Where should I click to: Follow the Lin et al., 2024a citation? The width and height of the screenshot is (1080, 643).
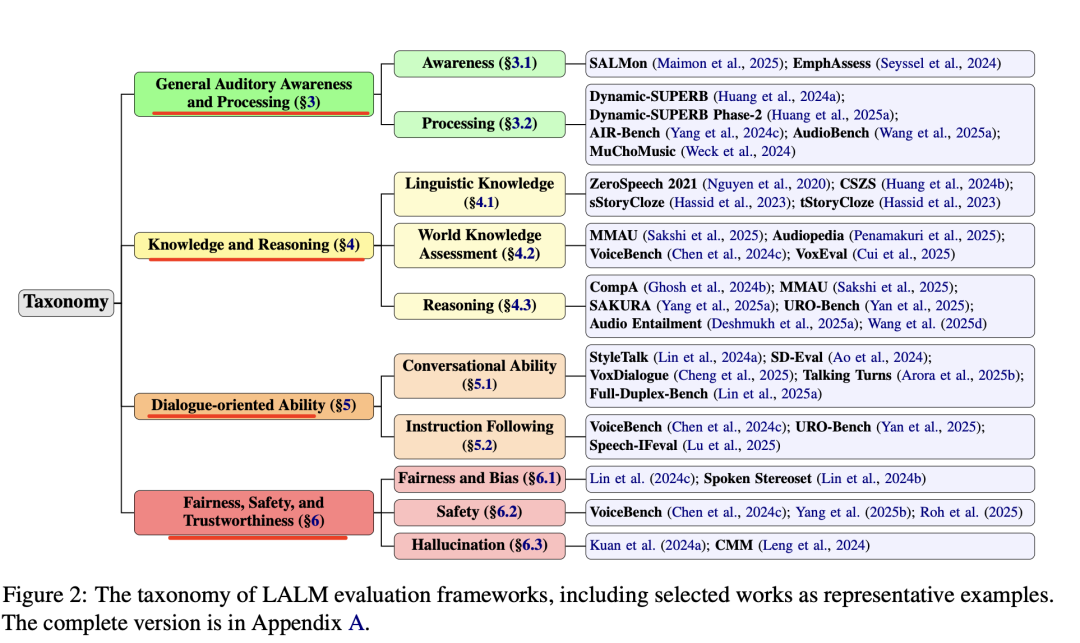click(x=708, y=357)
